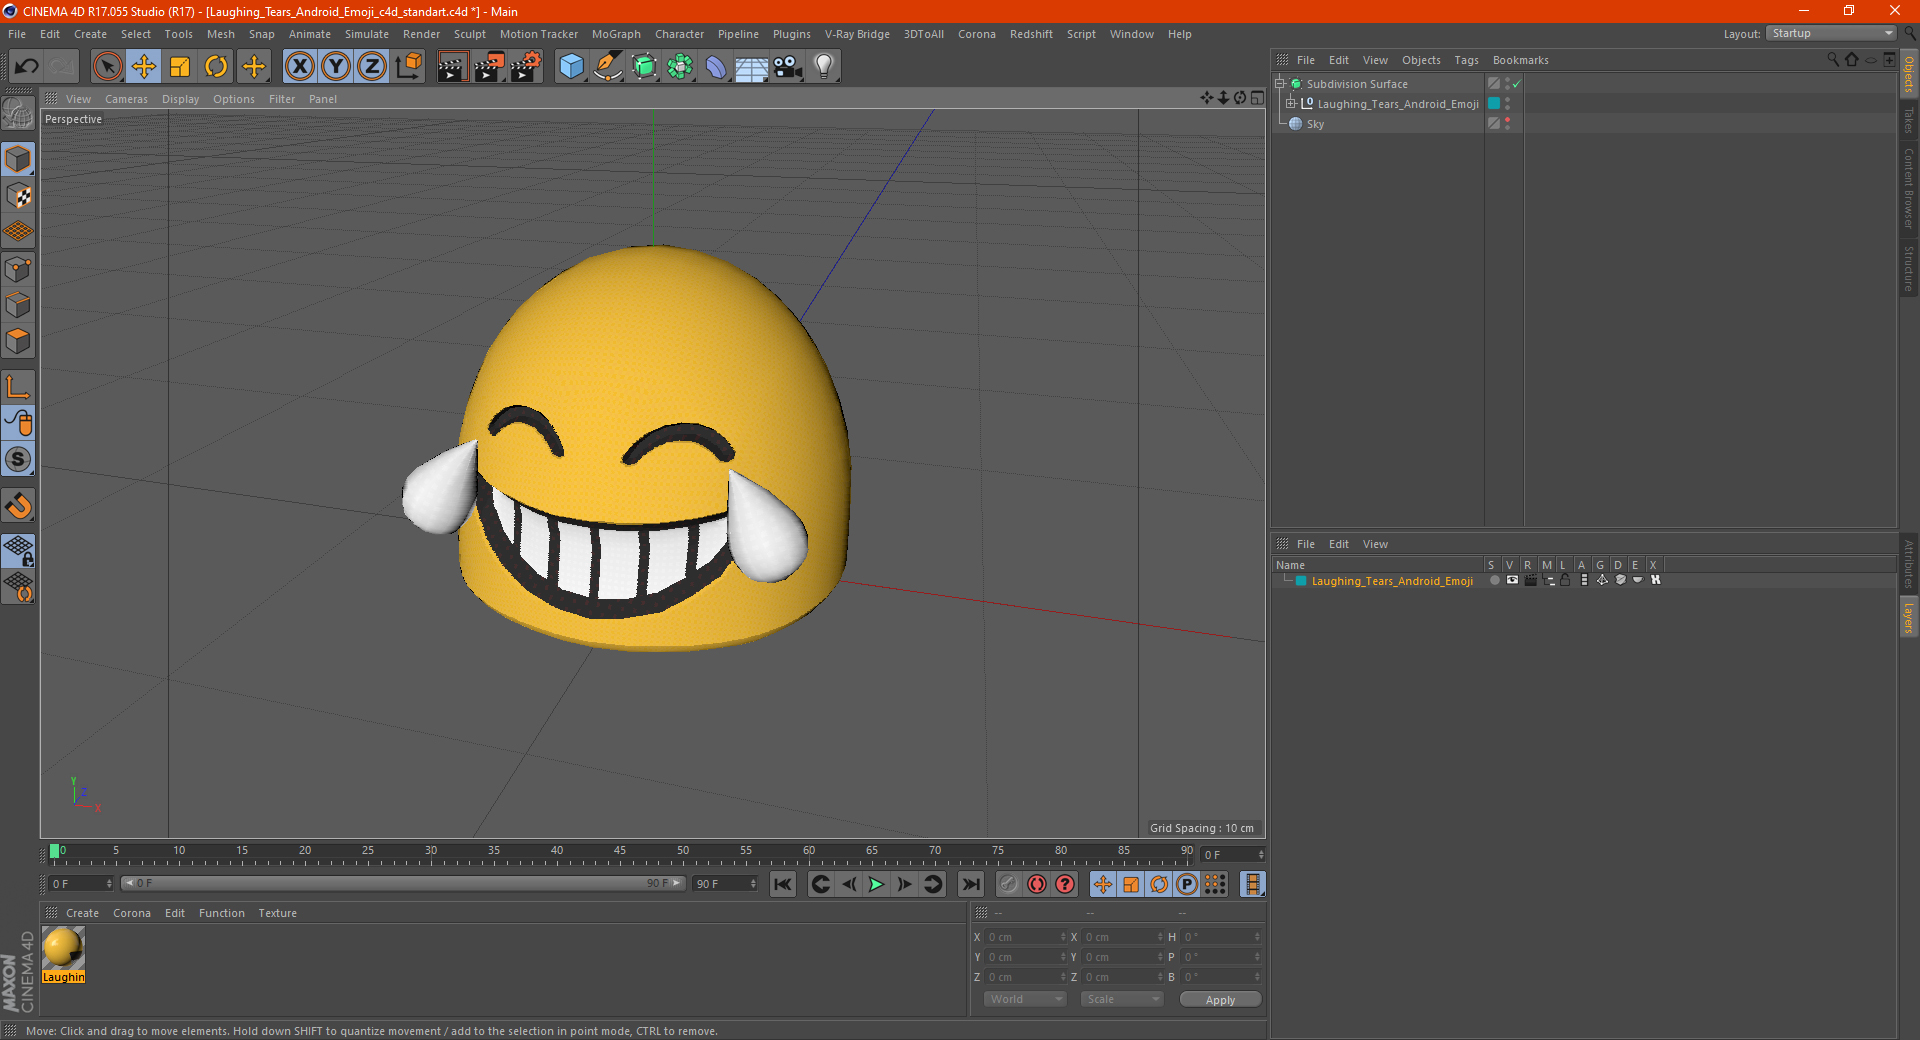Viewport: 1920px width, 1040px height.
Task: Toggle Autokeying button
Action: coord(1037,884)
